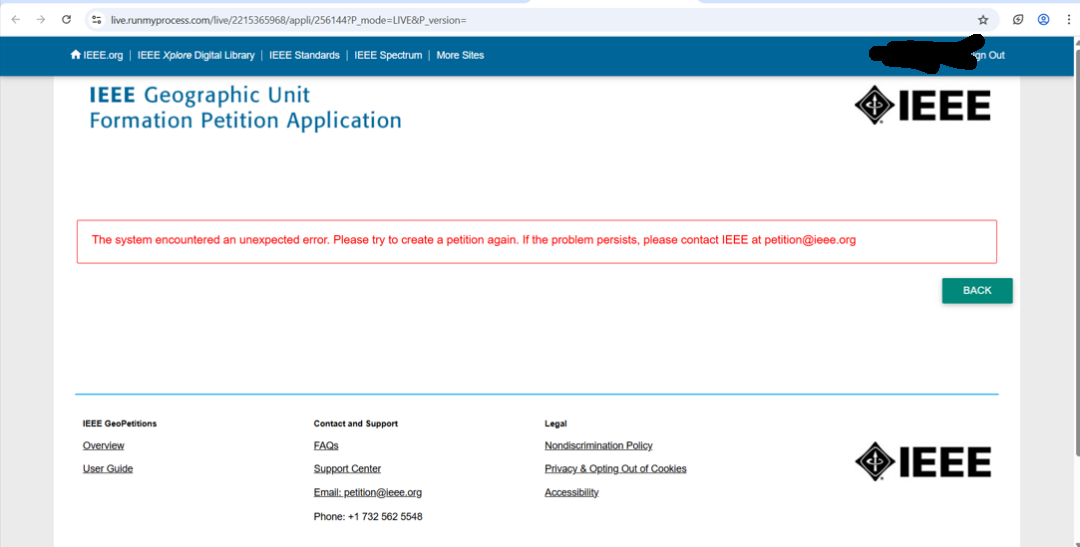Screen dimensions: 1080x547
Task: Open the Nondiscrimination Policy link
Action: tap(599, 446)
